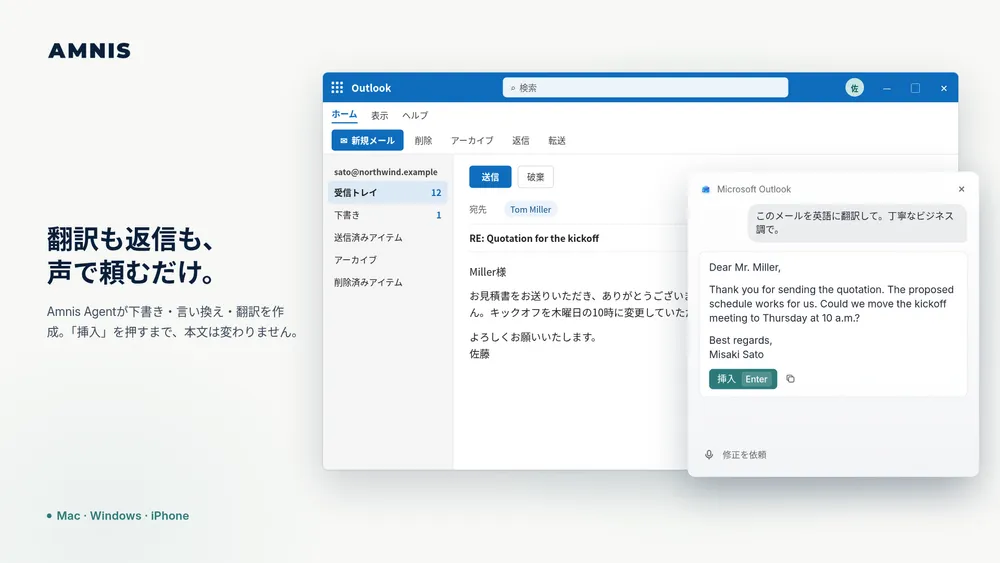The width and height of the screenshot is (1000, 563).
Task: Click the Dear Mr. Miller, line
Action: point(744,267)
